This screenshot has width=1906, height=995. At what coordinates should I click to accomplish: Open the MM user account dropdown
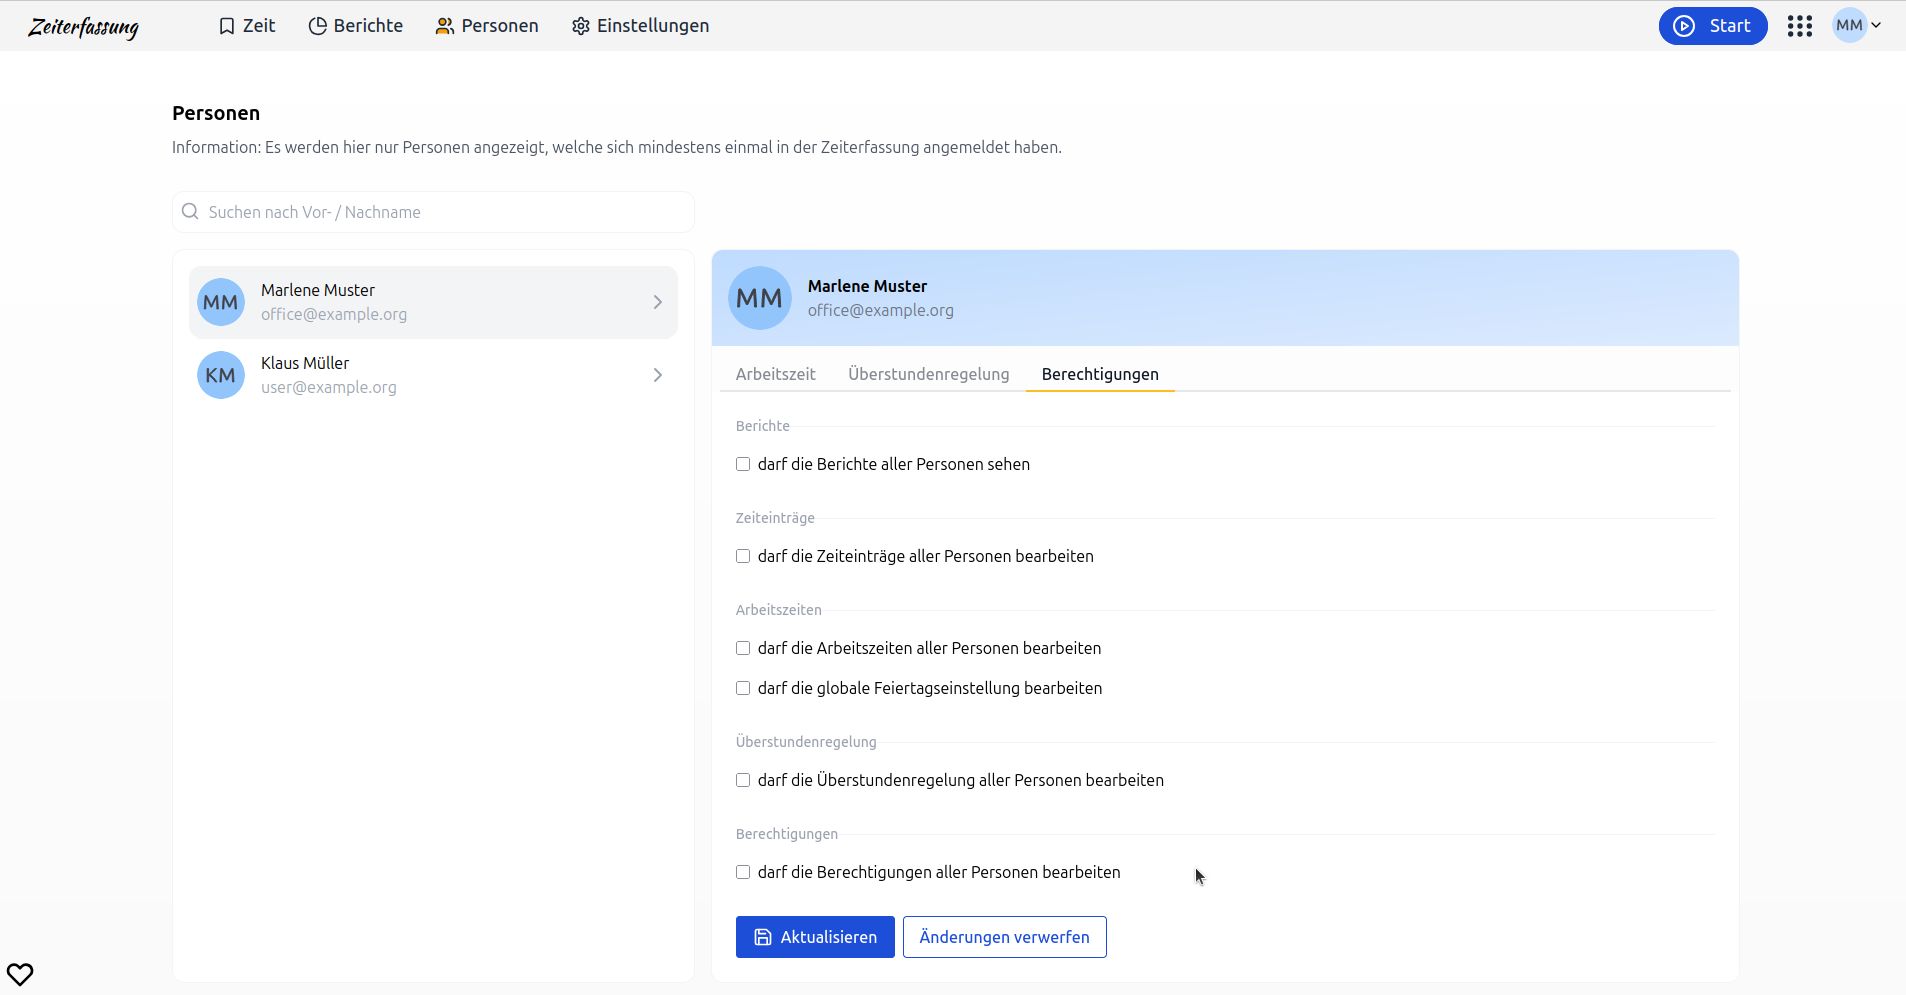click(x=1857, y=26)
